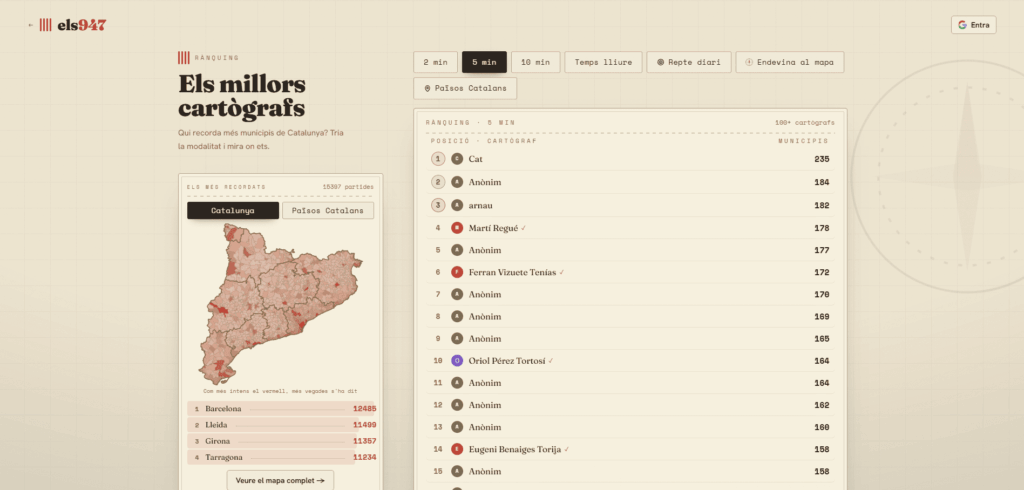Click the rank 2 medal badge
The image size is (1024, 490).
tap(438, 182)
